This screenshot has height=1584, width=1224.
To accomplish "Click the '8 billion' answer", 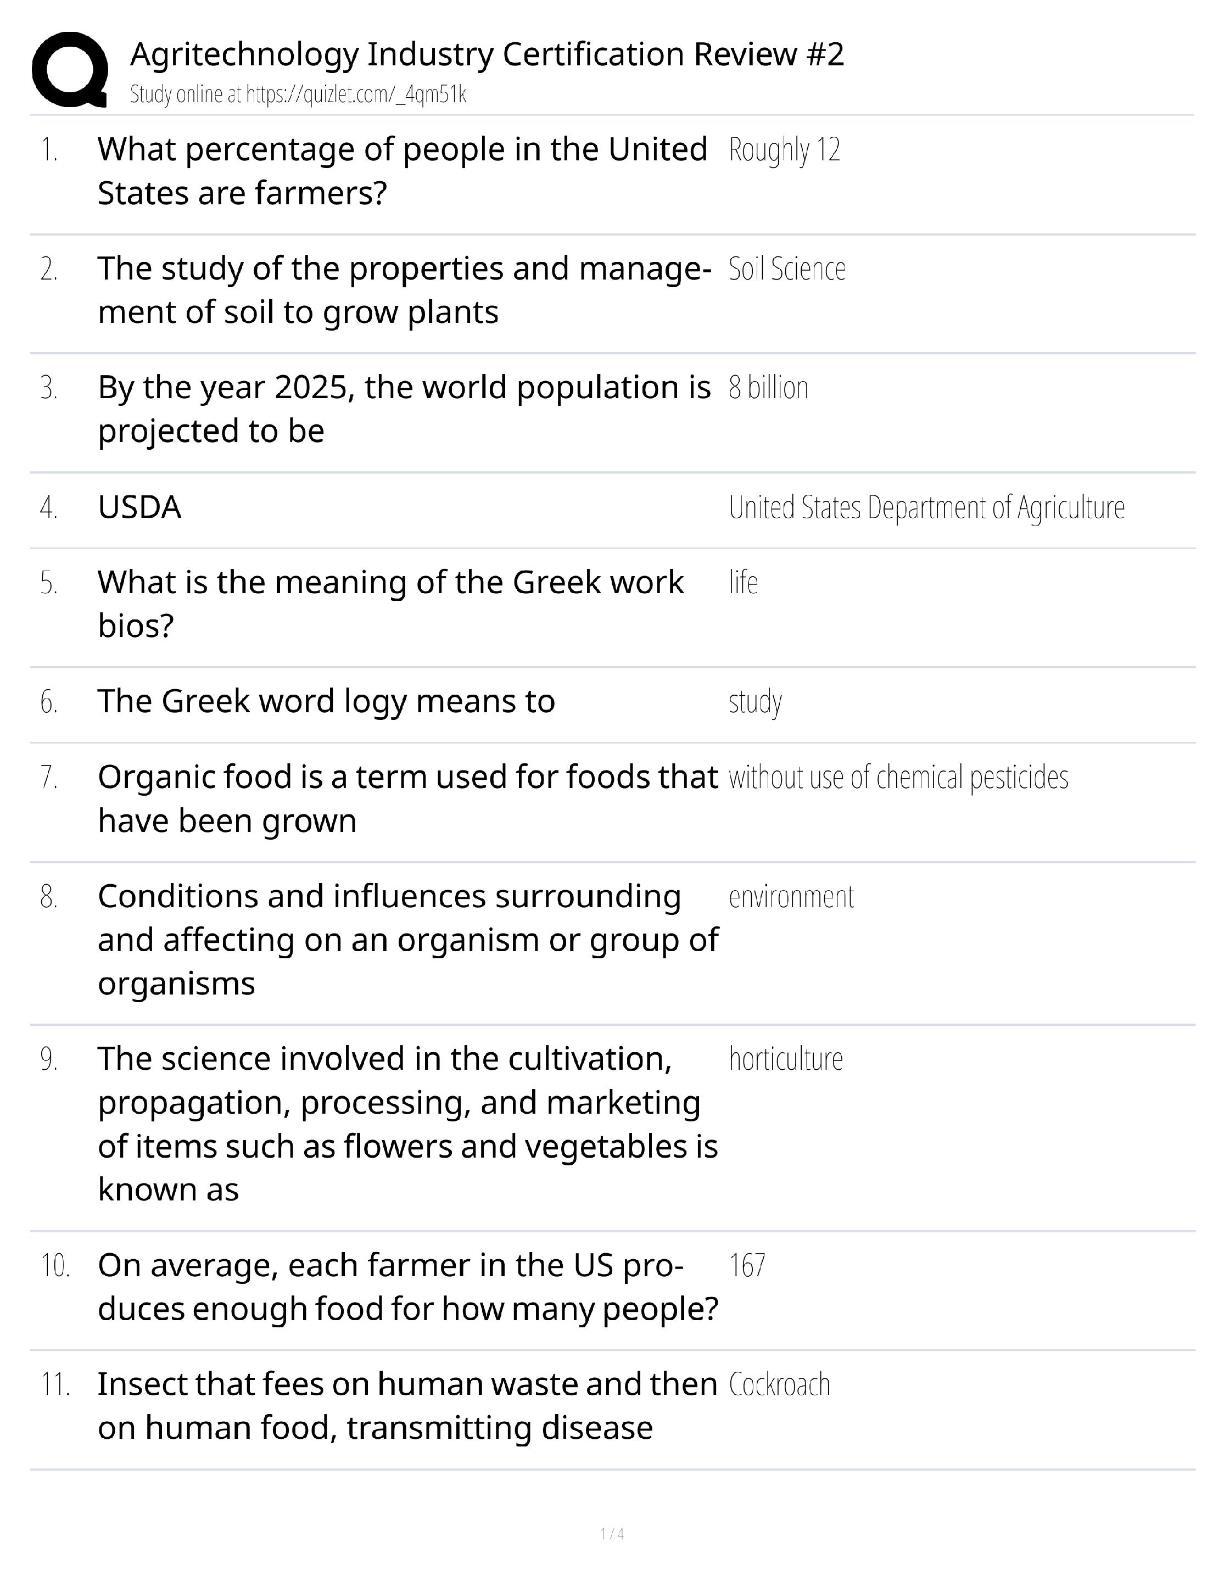I will (x=768, y=388).
